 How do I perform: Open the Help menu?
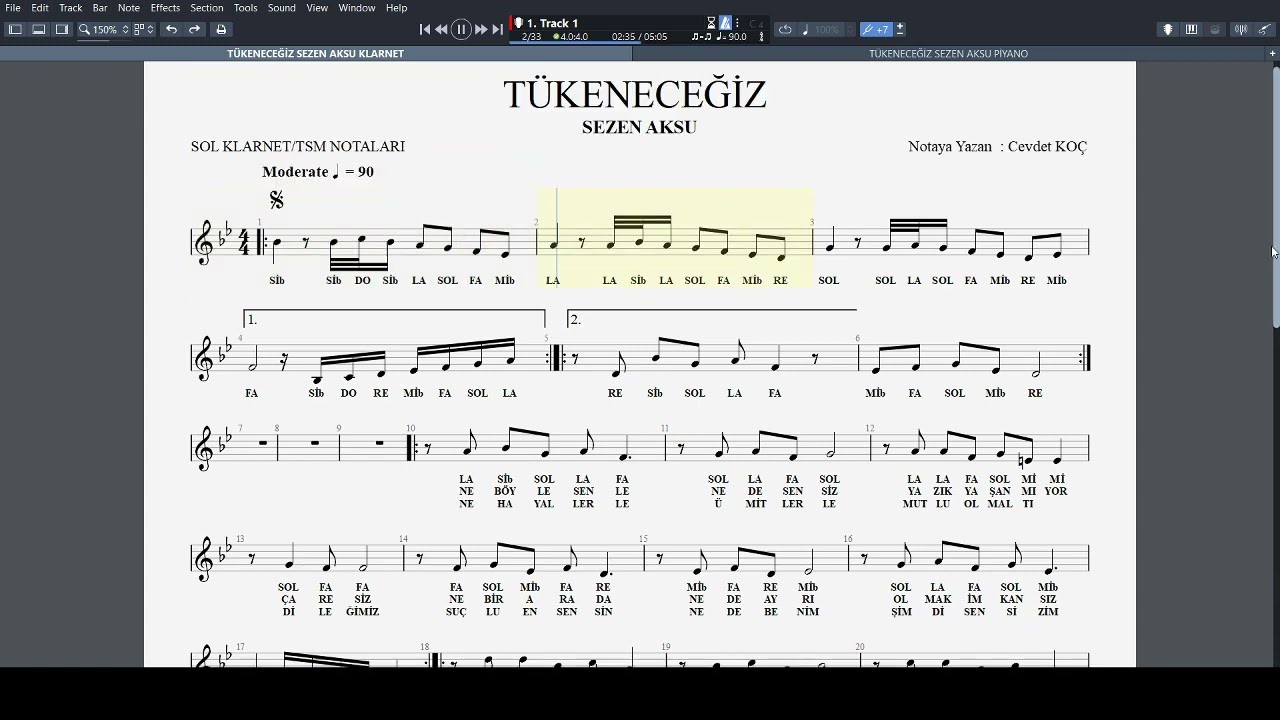coord(397,8)
